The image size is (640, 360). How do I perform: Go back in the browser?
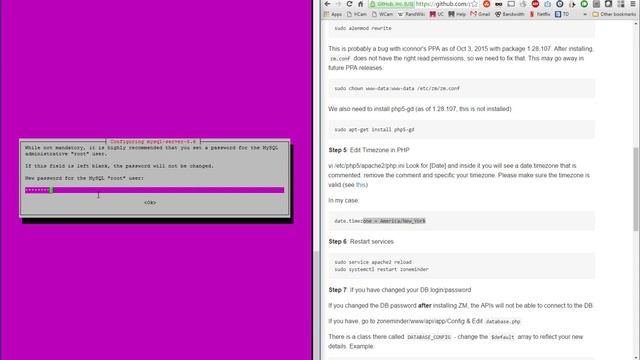(327, 4)
